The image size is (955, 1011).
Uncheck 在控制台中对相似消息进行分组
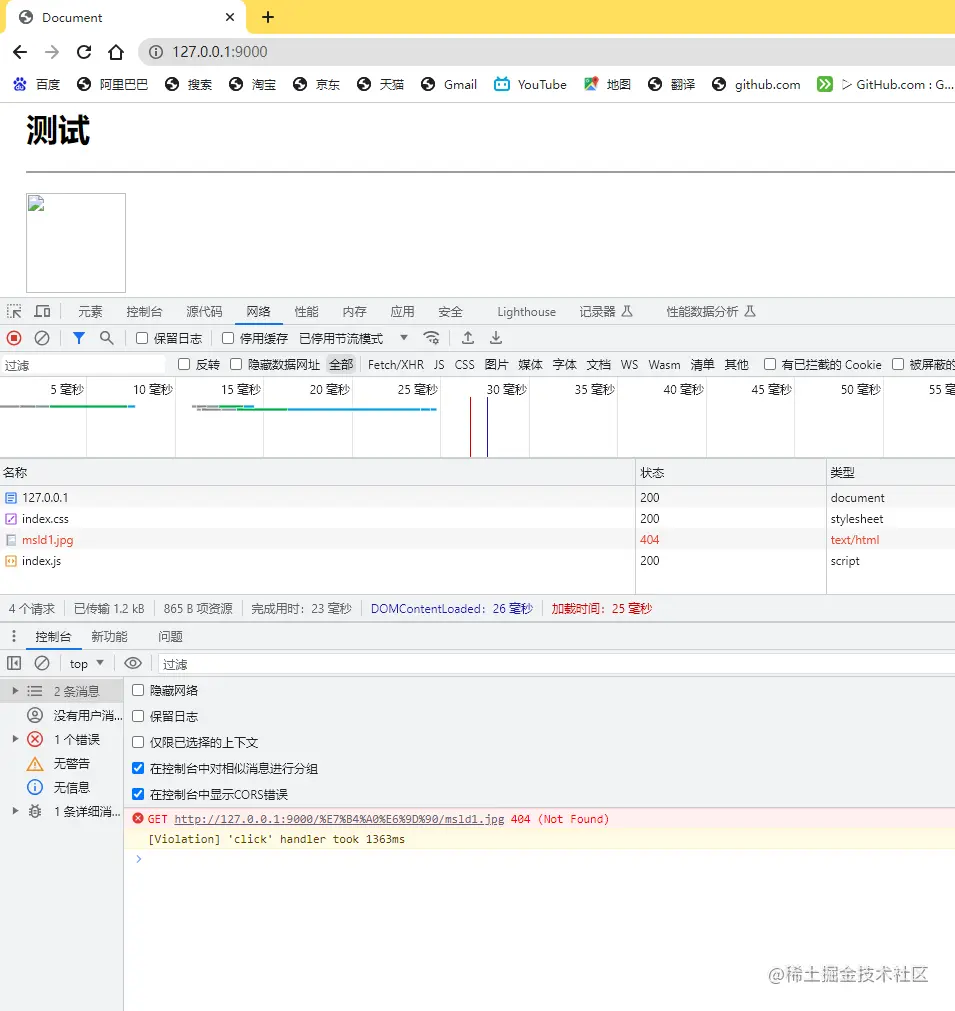click(138, 768)
